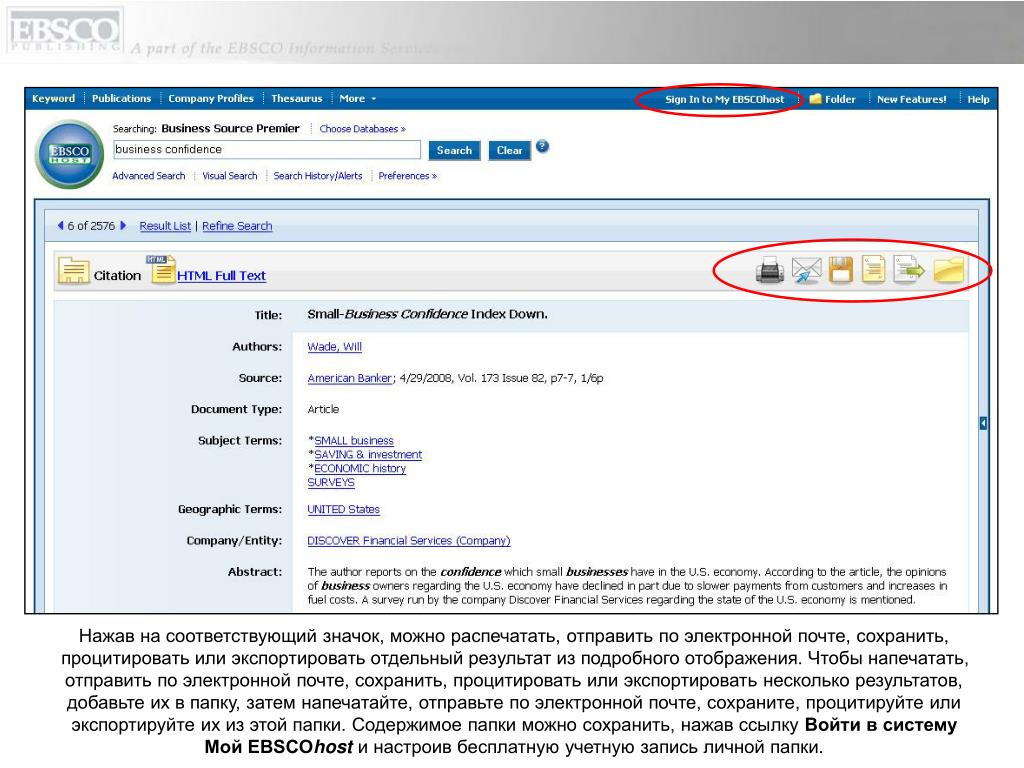This screenshot has height=768, width=1024.
Task: Click the 6 of 2576 result counter text
Action: click(x=91, y=226)
